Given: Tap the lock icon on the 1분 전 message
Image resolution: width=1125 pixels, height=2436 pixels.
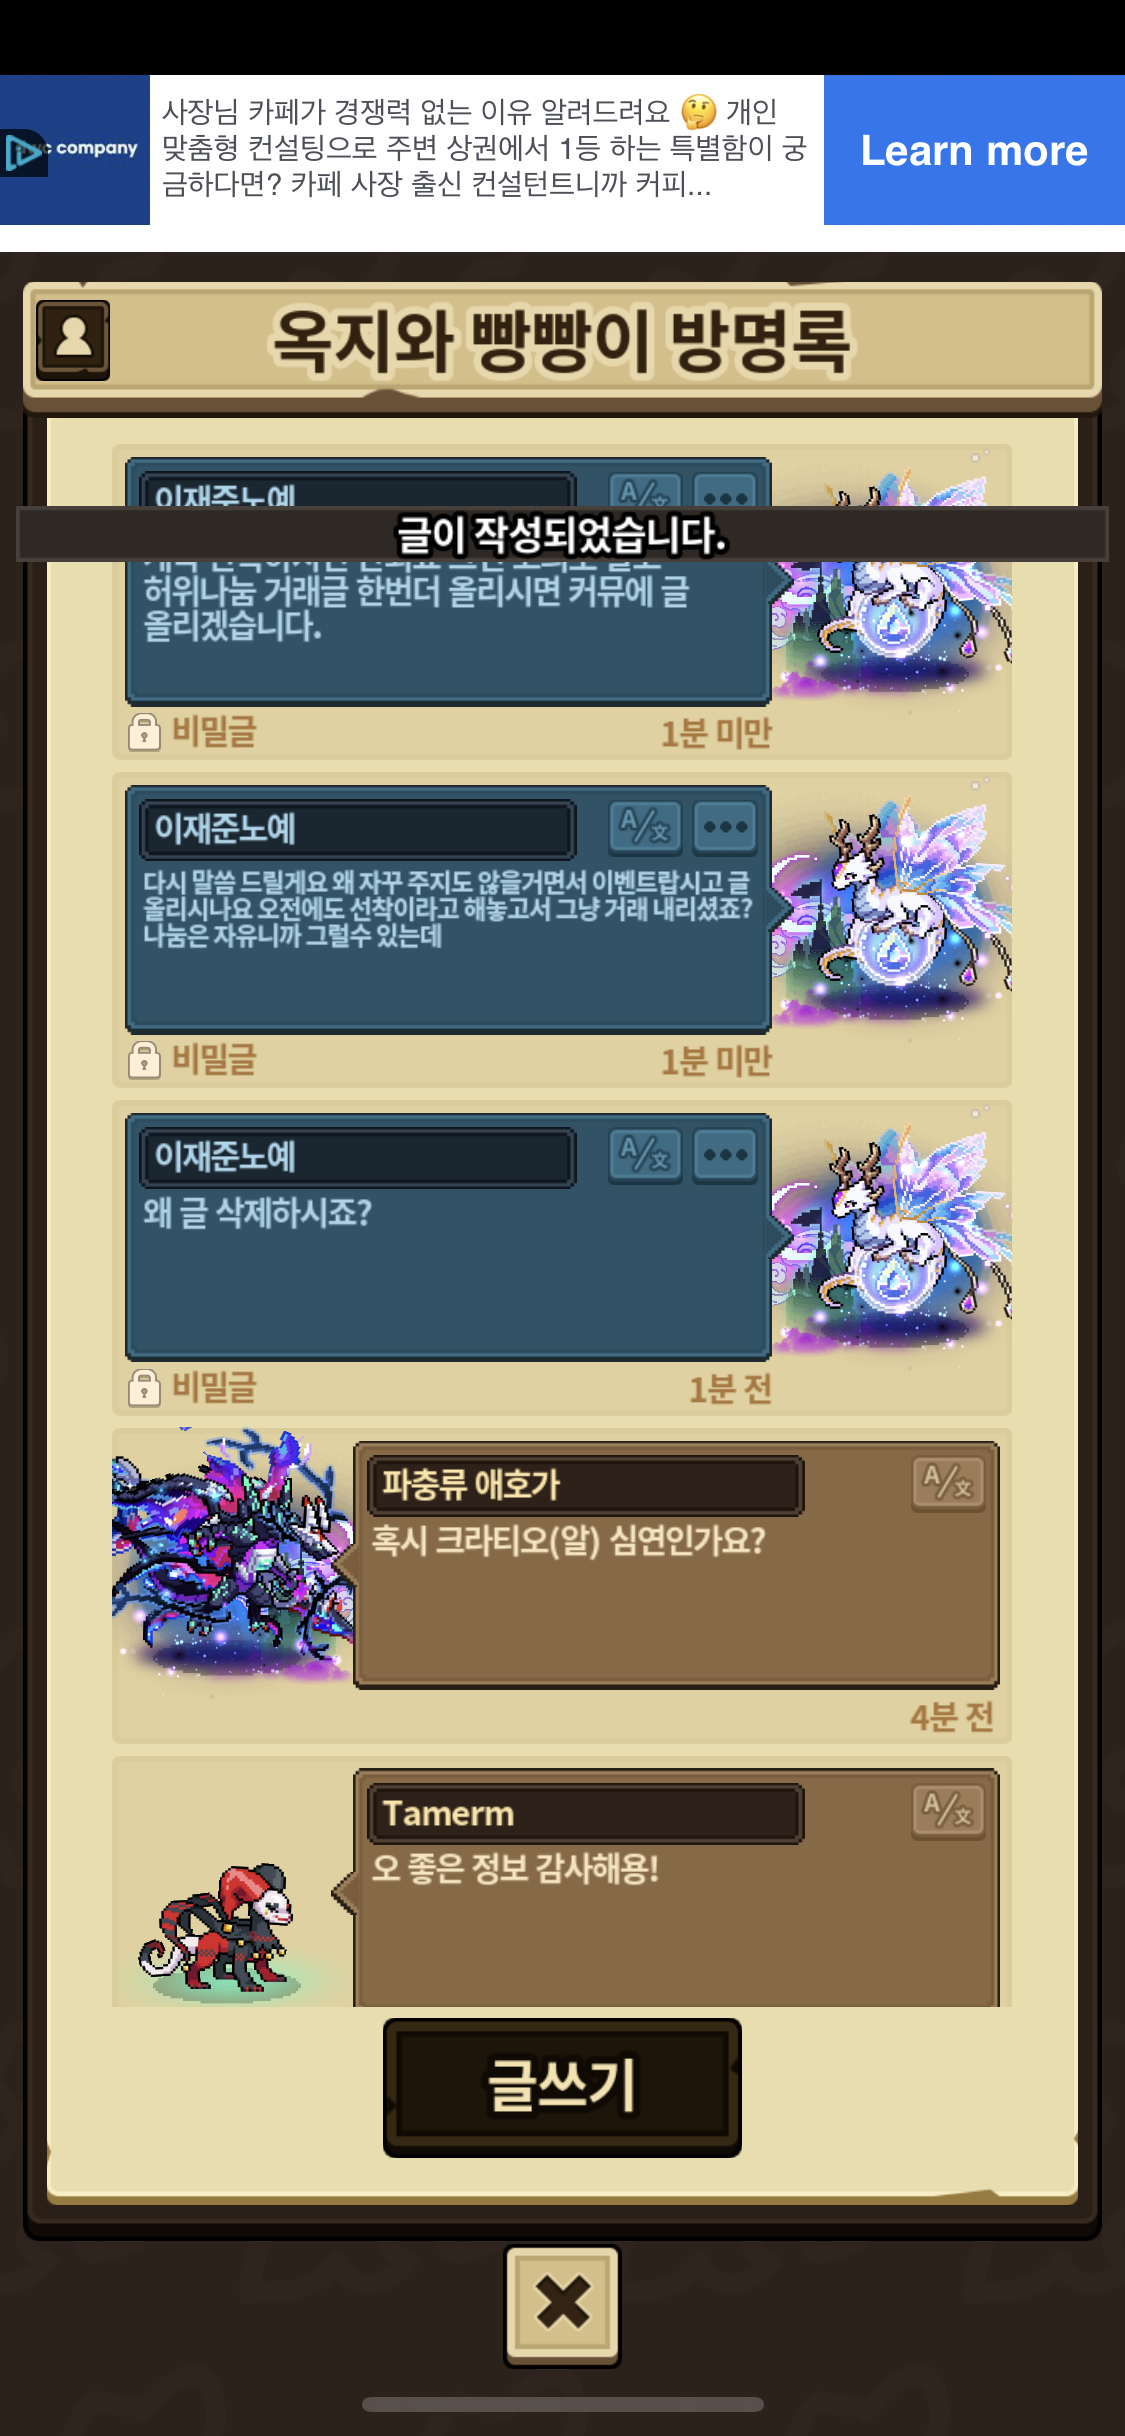Looking at the screenshot, I should click(145, 1387).
